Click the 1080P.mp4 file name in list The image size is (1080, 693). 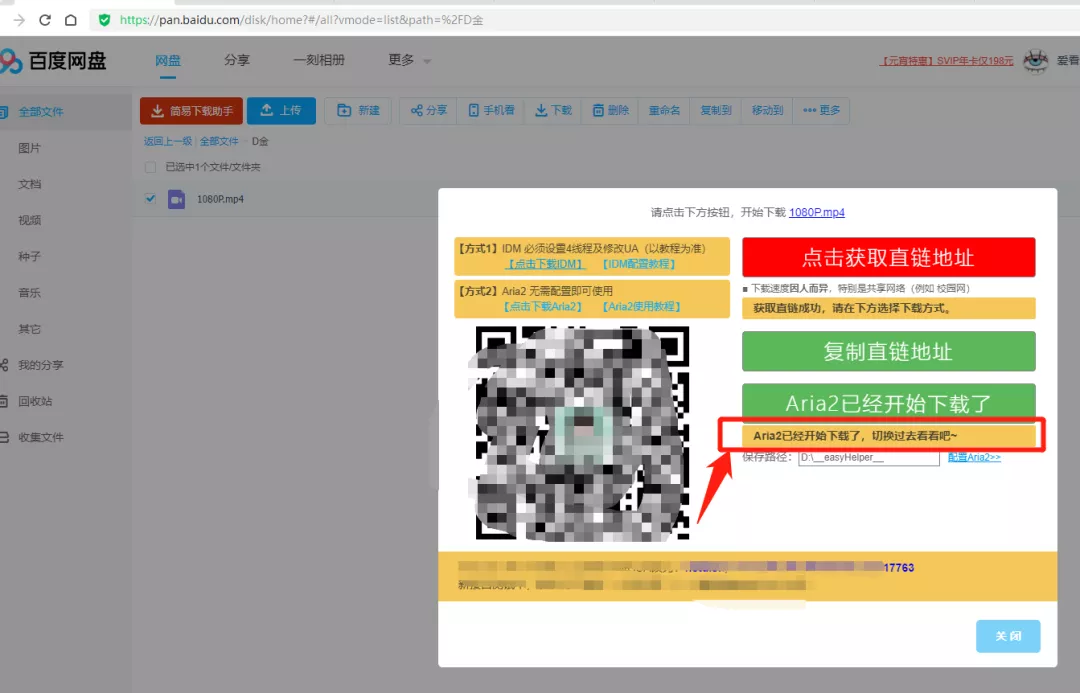220,199
